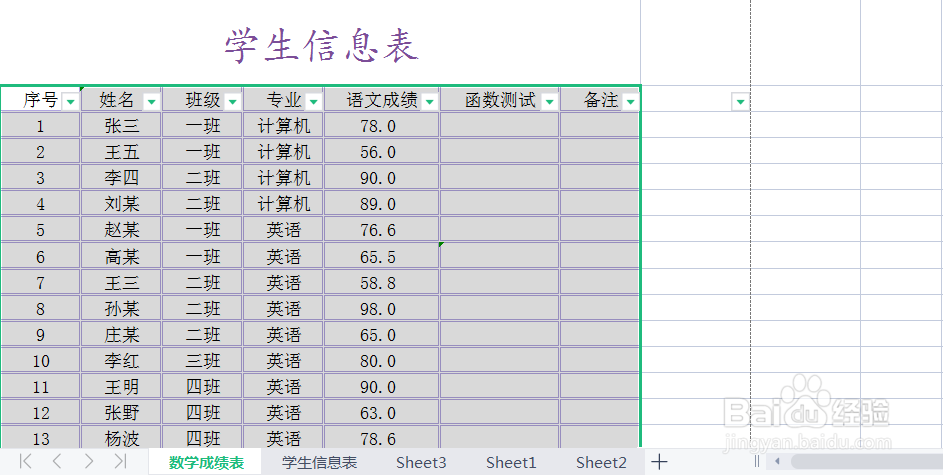Select score cell 89.0
The height and width of the screenshot is (475, 943).
(381, 204)
